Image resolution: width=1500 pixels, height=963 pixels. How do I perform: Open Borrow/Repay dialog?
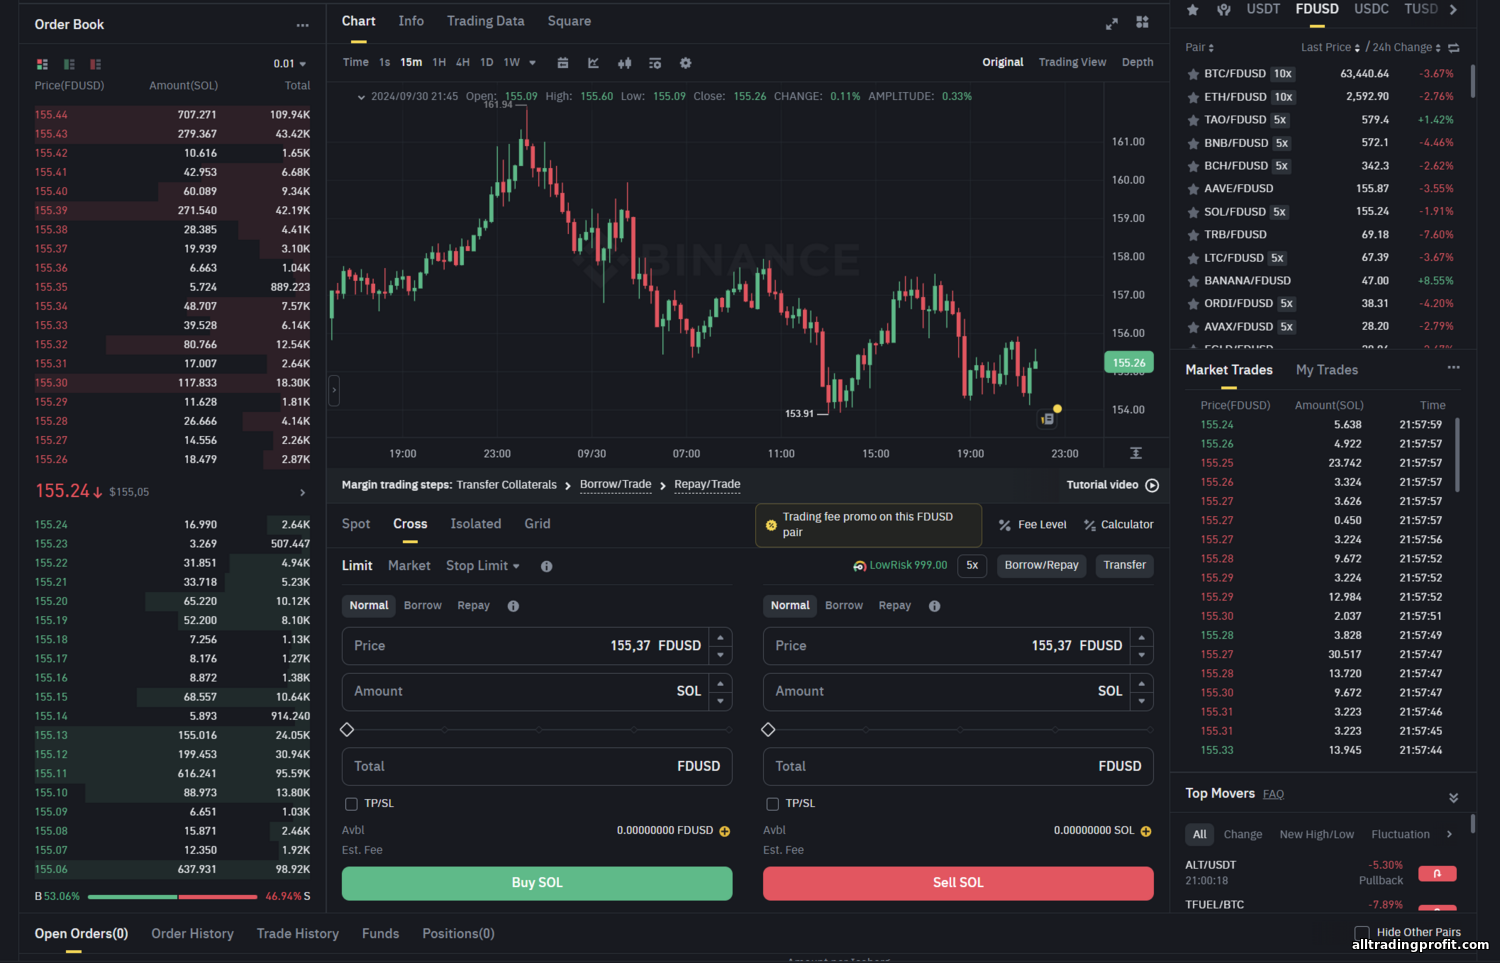point(1041,566)
